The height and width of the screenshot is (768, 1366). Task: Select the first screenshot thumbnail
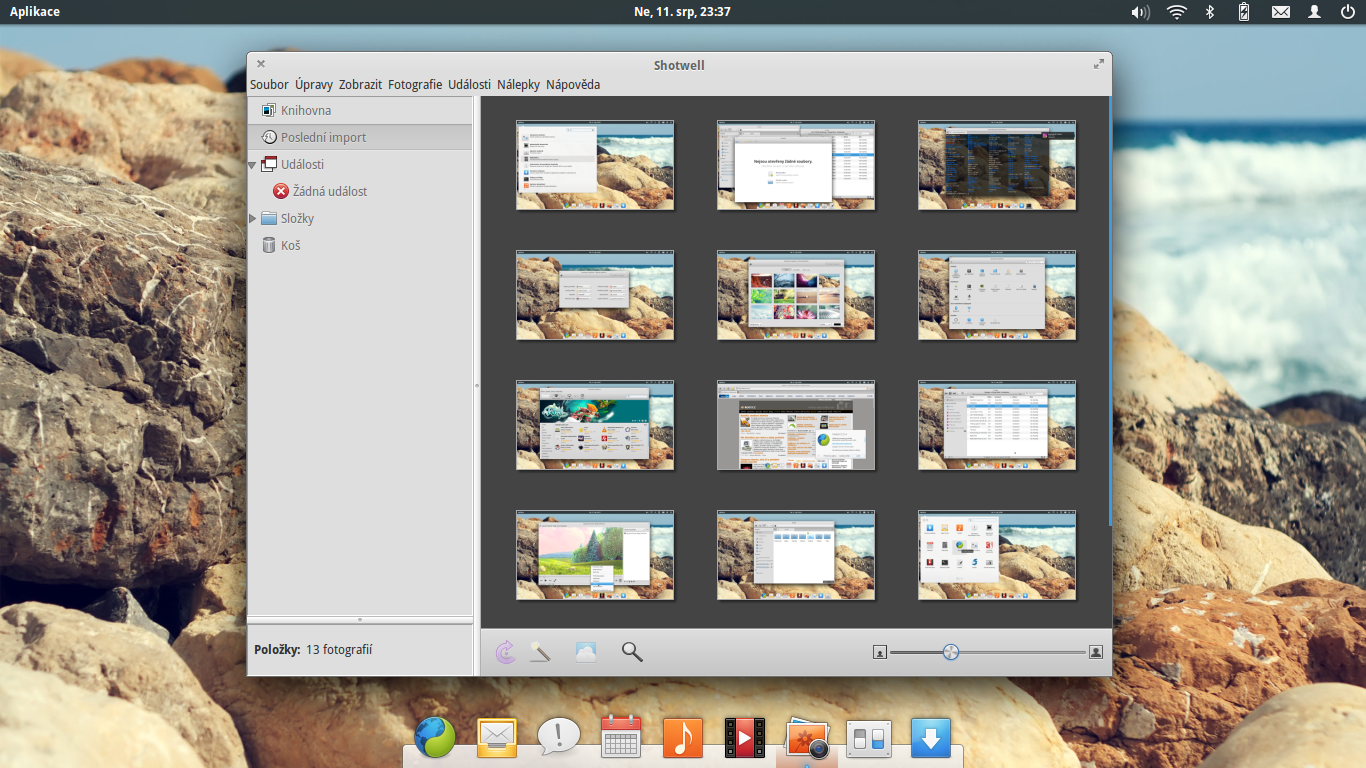pyautogui.click(x=595, y=165)
